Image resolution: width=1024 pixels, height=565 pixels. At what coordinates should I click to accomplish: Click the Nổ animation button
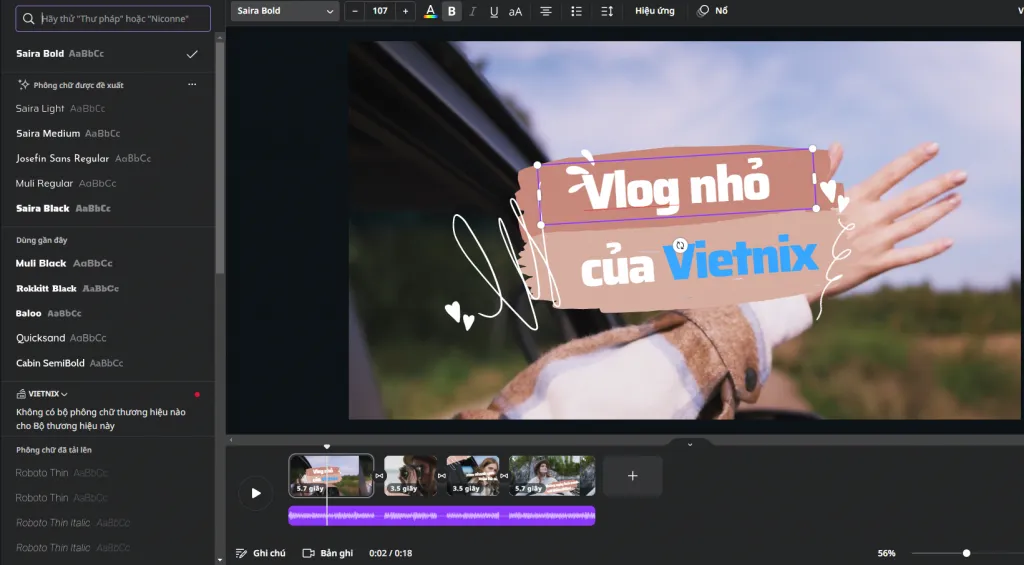click(x=712, y=11)
